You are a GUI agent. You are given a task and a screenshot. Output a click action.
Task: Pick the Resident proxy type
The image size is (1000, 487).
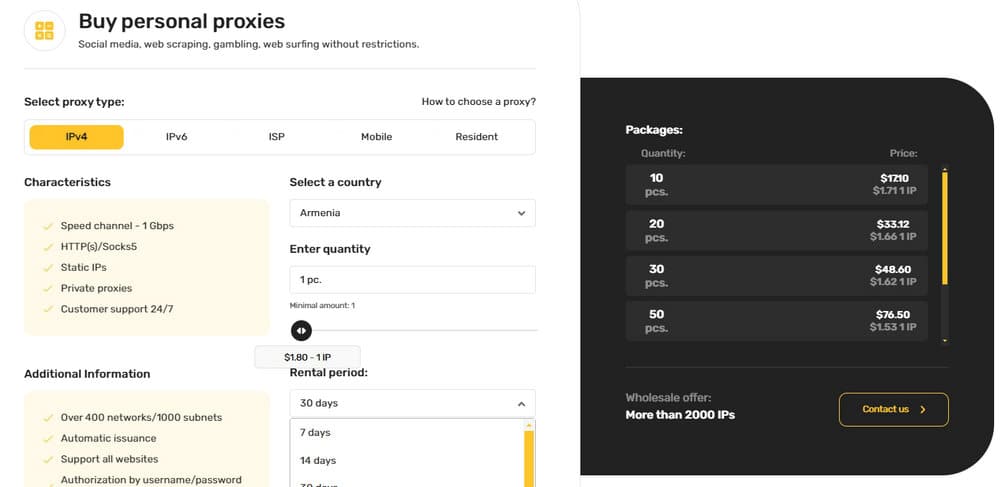pos(476,137)
